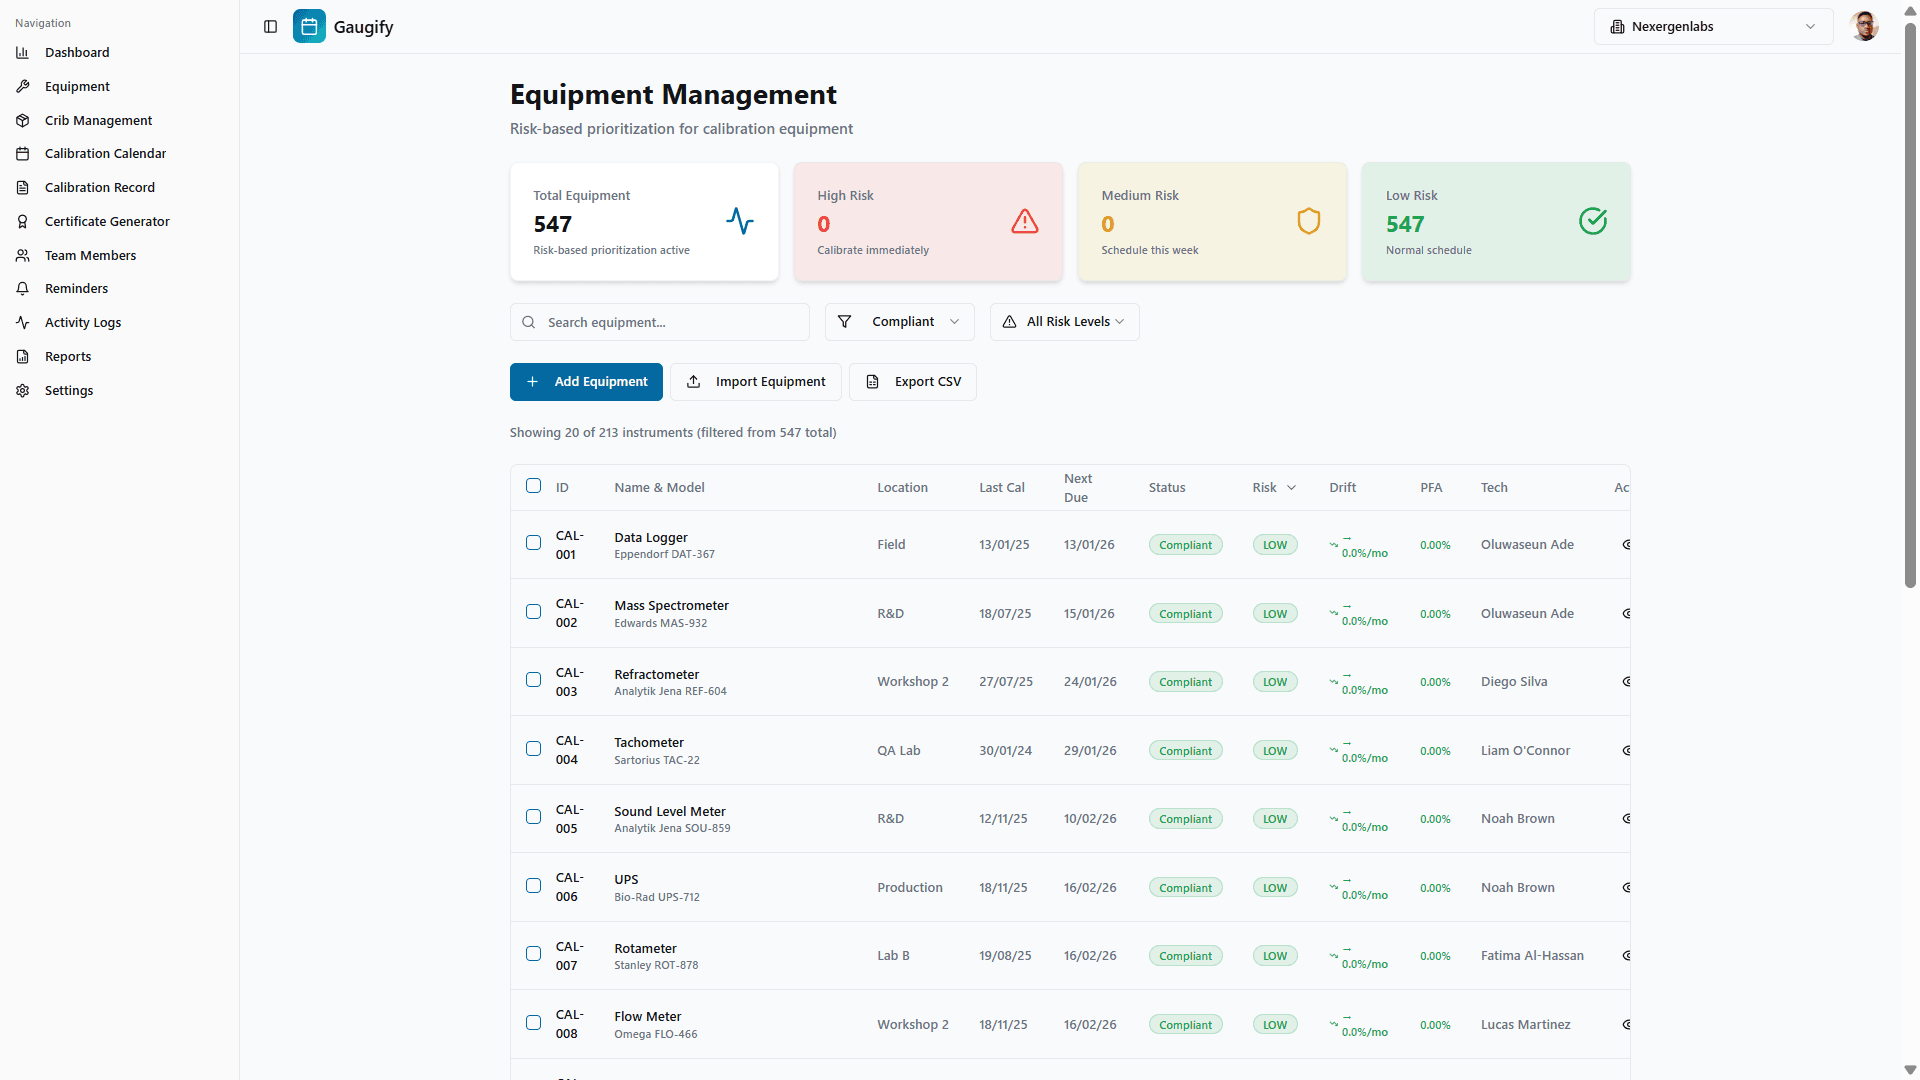Viewport: 1920px width, 1080px height.
Task: Click the High Risk warning triangle icon
Action: (x=1024, y=221)
